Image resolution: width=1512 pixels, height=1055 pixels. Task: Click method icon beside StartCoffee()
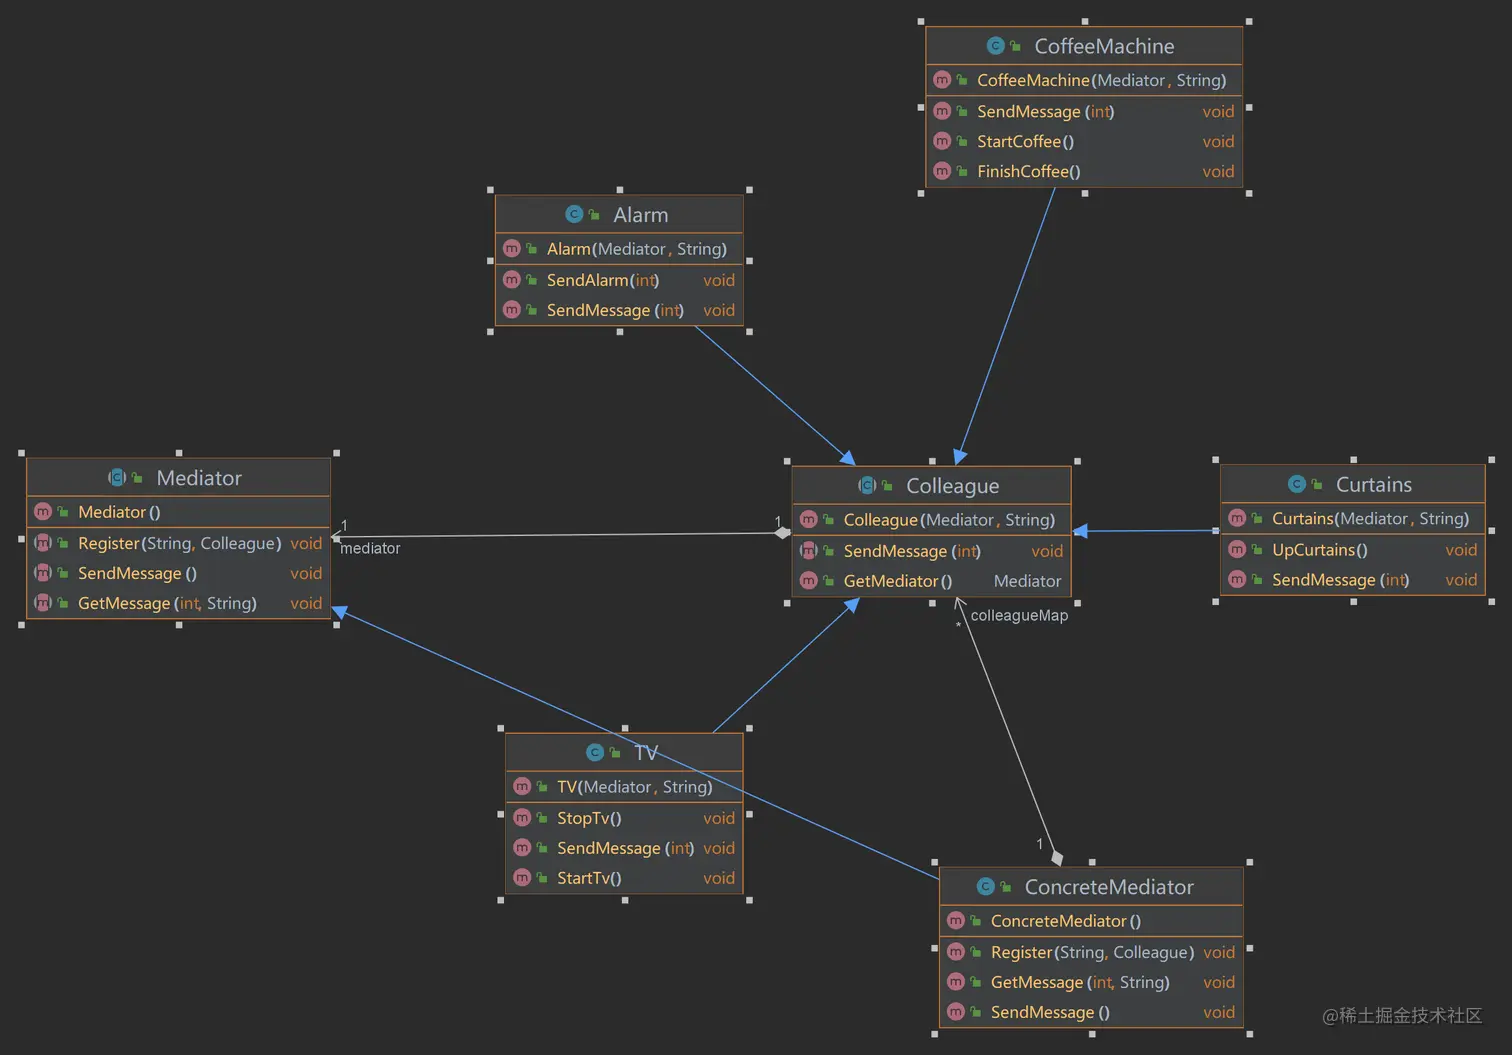942,141
